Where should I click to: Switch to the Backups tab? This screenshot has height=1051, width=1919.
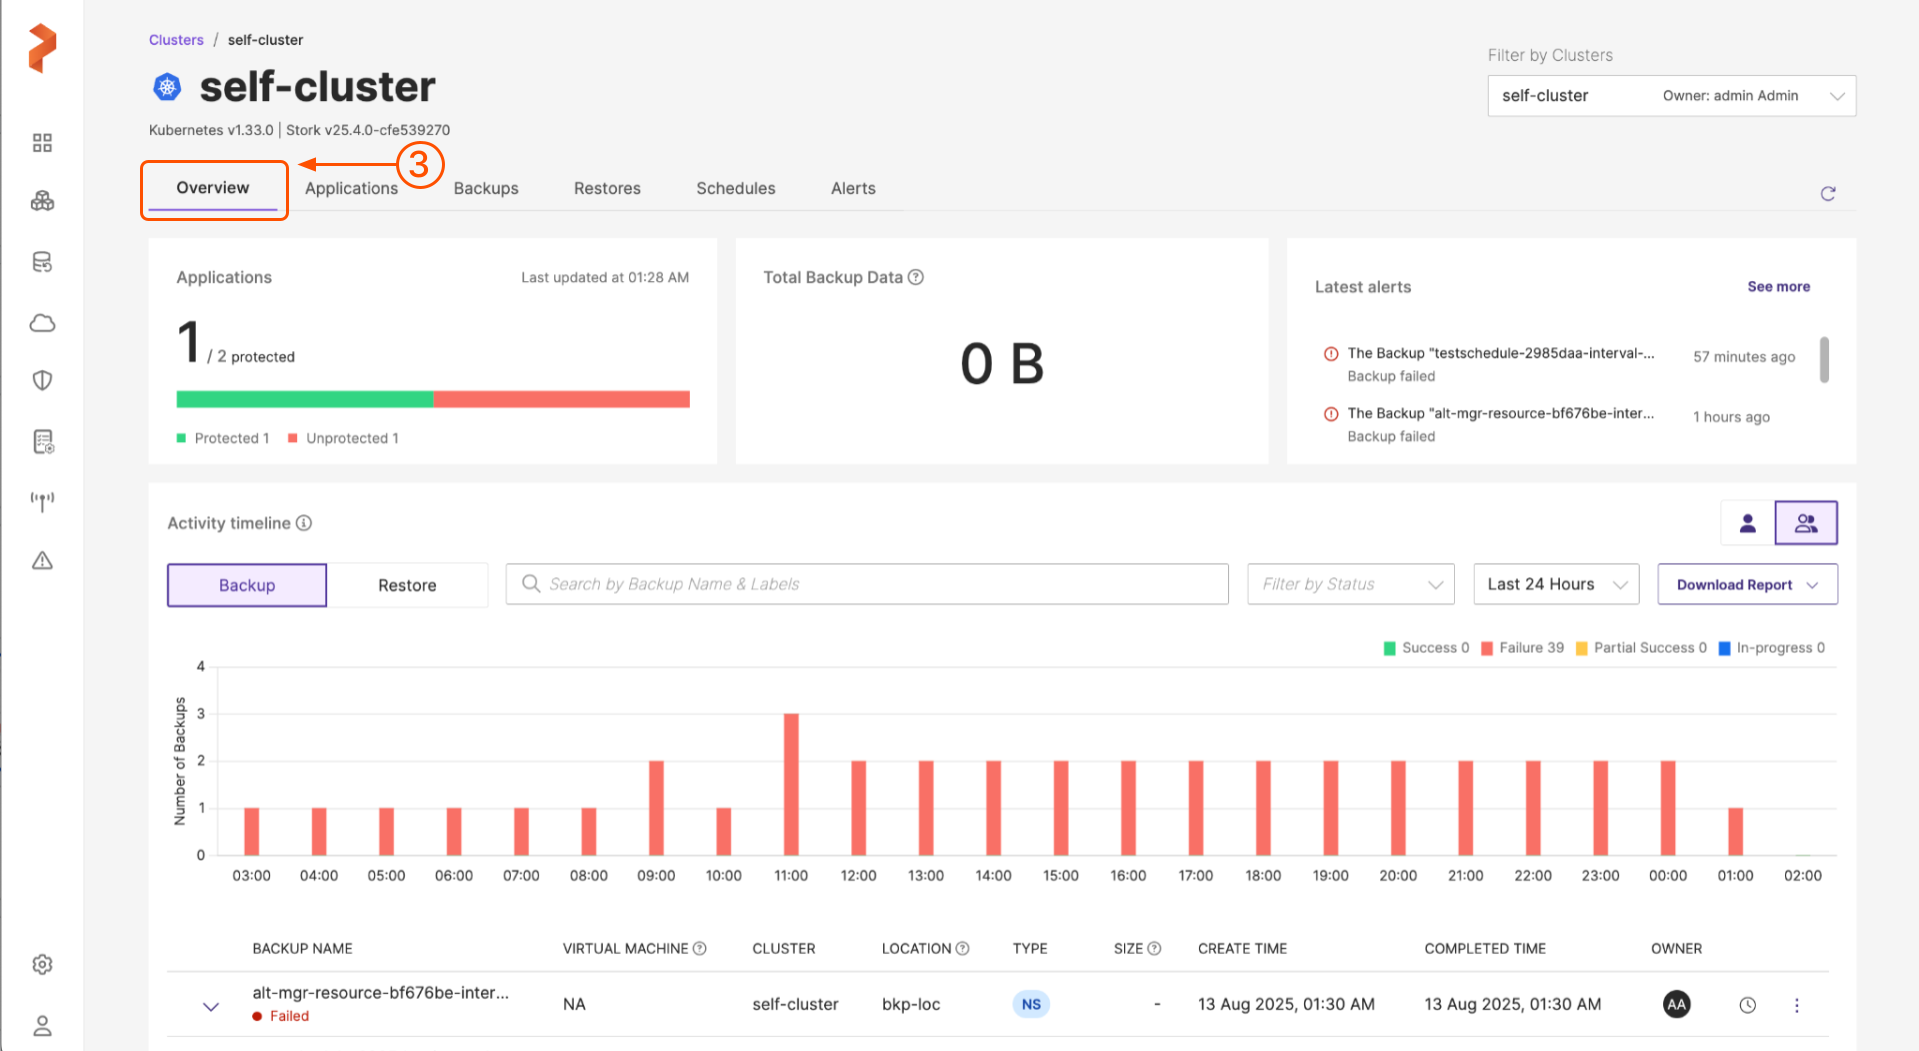click(486, 189)
